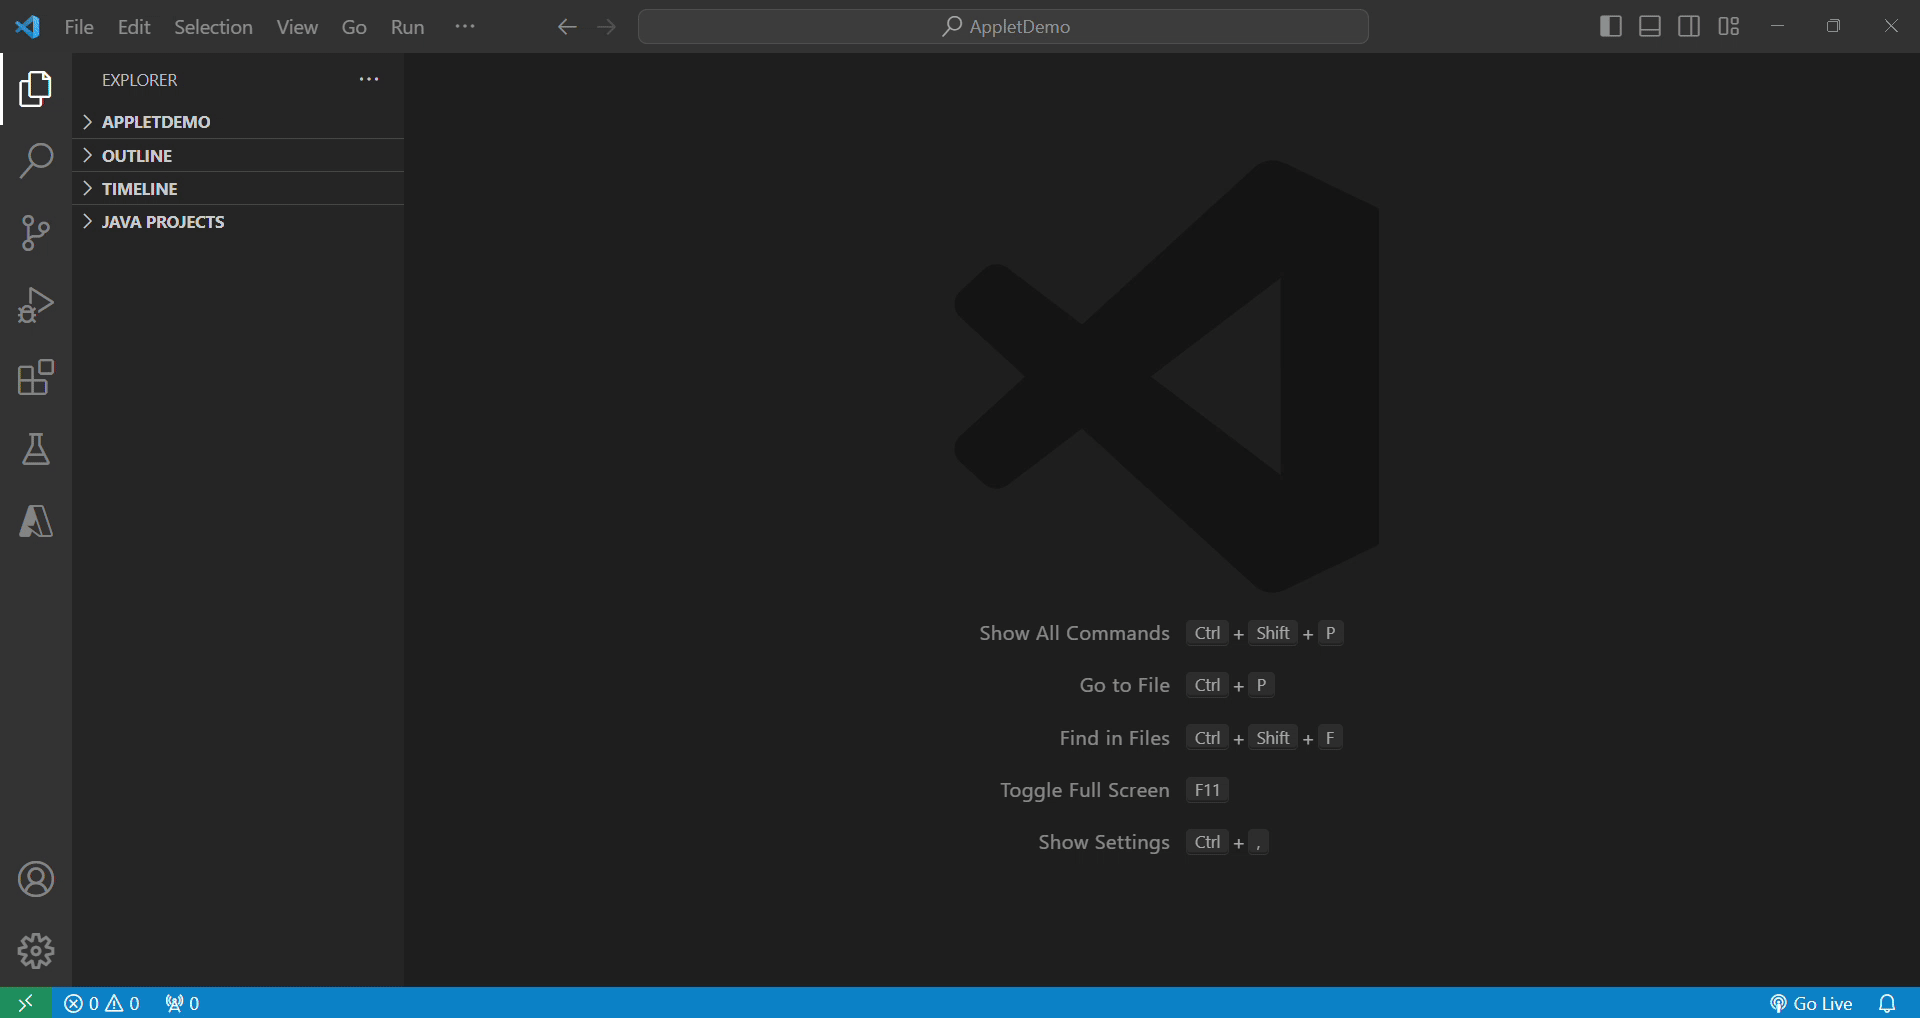
Task: Restore down the VS Code window
Action: click(x=1833, y=27)
